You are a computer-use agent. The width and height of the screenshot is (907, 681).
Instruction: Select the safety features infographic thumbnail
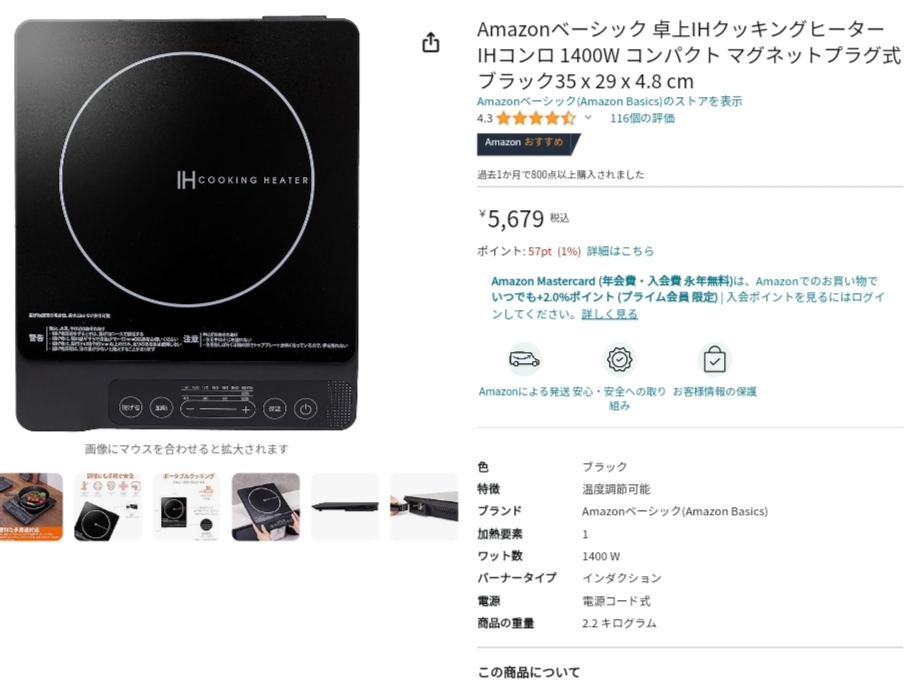(x=108, y=507)
